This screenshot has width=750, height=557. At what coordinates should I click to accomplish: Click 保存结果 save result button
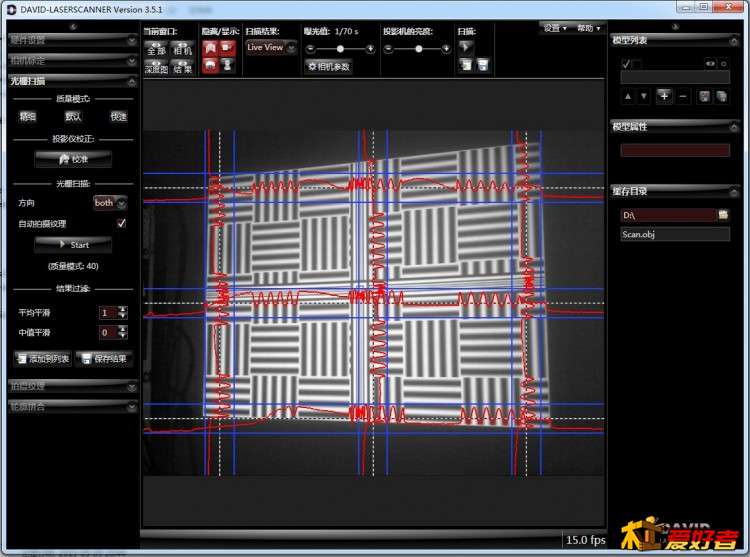[x=104, y=359]
